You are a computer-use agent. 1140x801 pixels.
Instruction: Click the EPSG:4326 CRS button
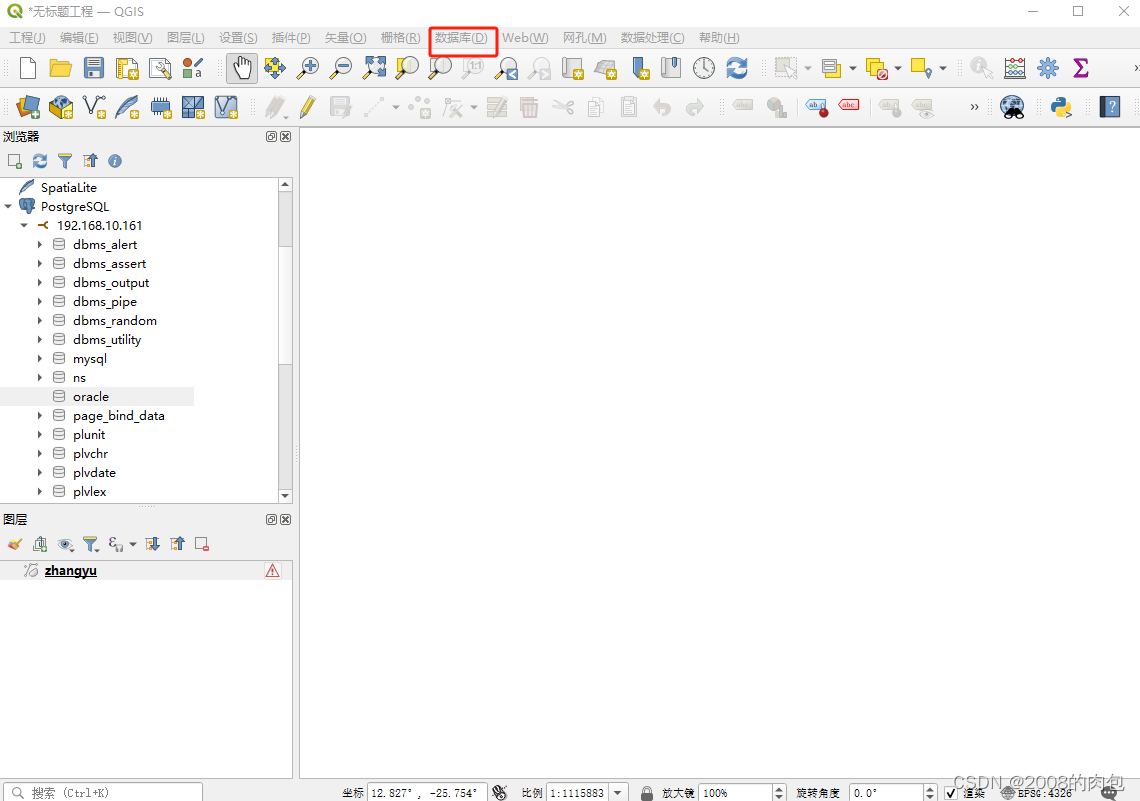(x=1037, y=793)
